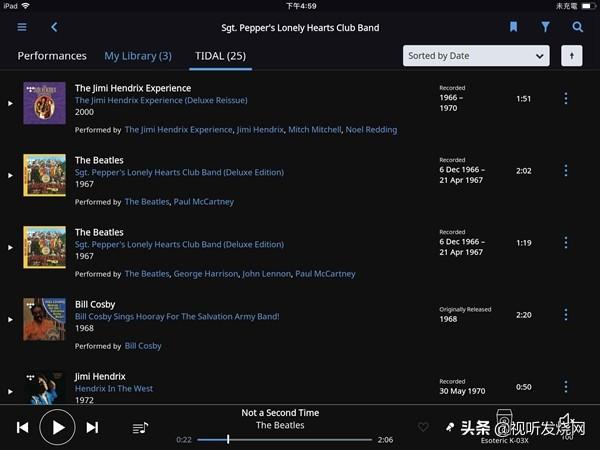Toggle sort direction arrow button
This screenshot has width=600, height=450.
572,56
